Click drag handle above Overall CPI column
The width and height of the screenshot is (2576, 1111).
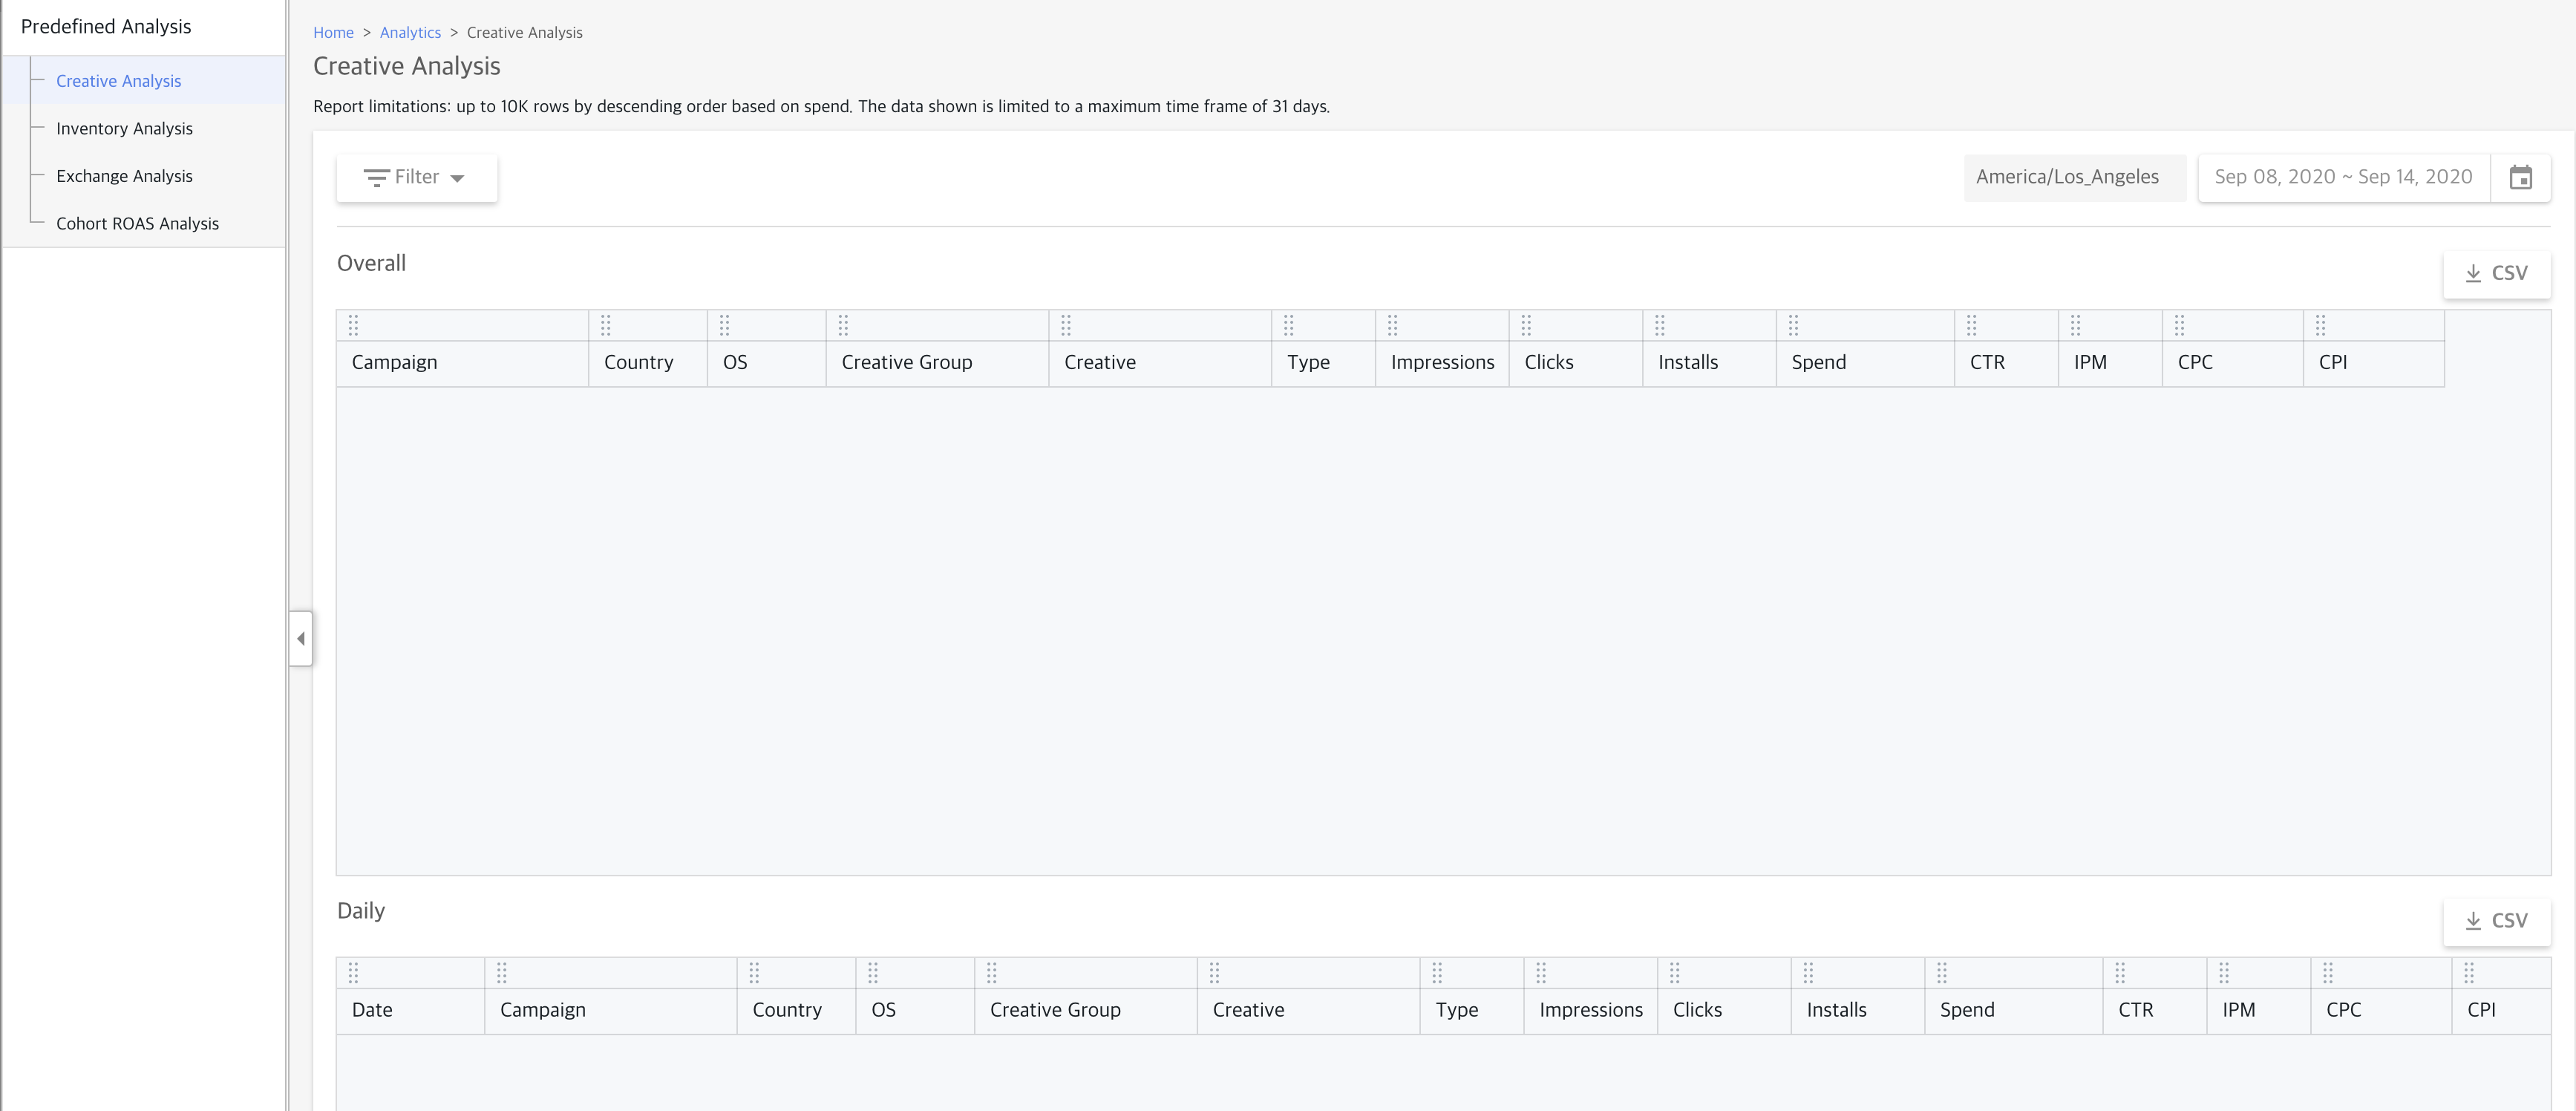(2320, 325)
